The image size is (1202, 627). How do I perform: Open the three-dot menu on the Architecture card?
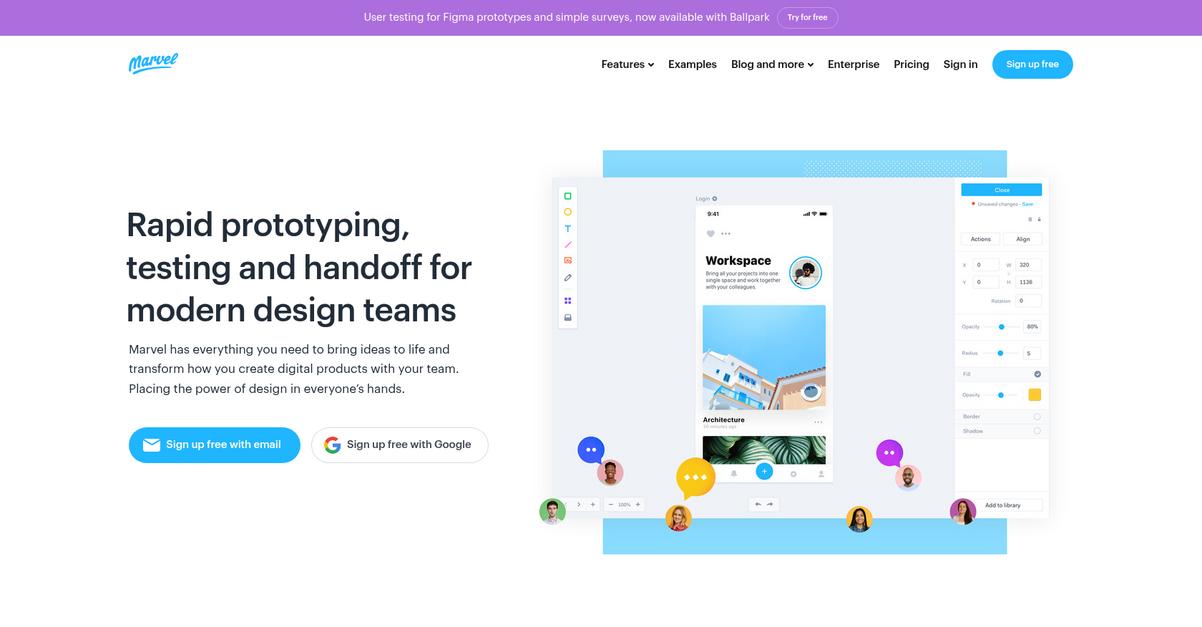(x=818, y=422)
